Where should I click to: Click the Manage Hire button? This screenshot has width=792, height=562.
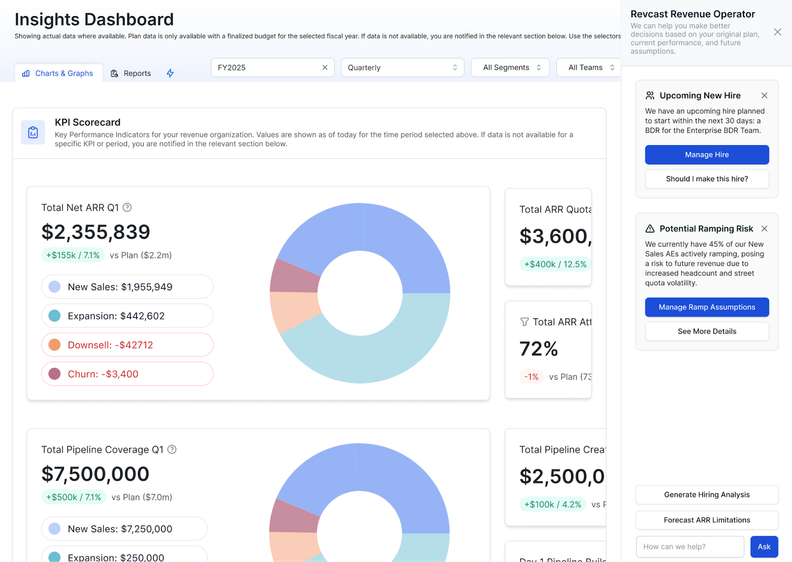click(707, 155)
